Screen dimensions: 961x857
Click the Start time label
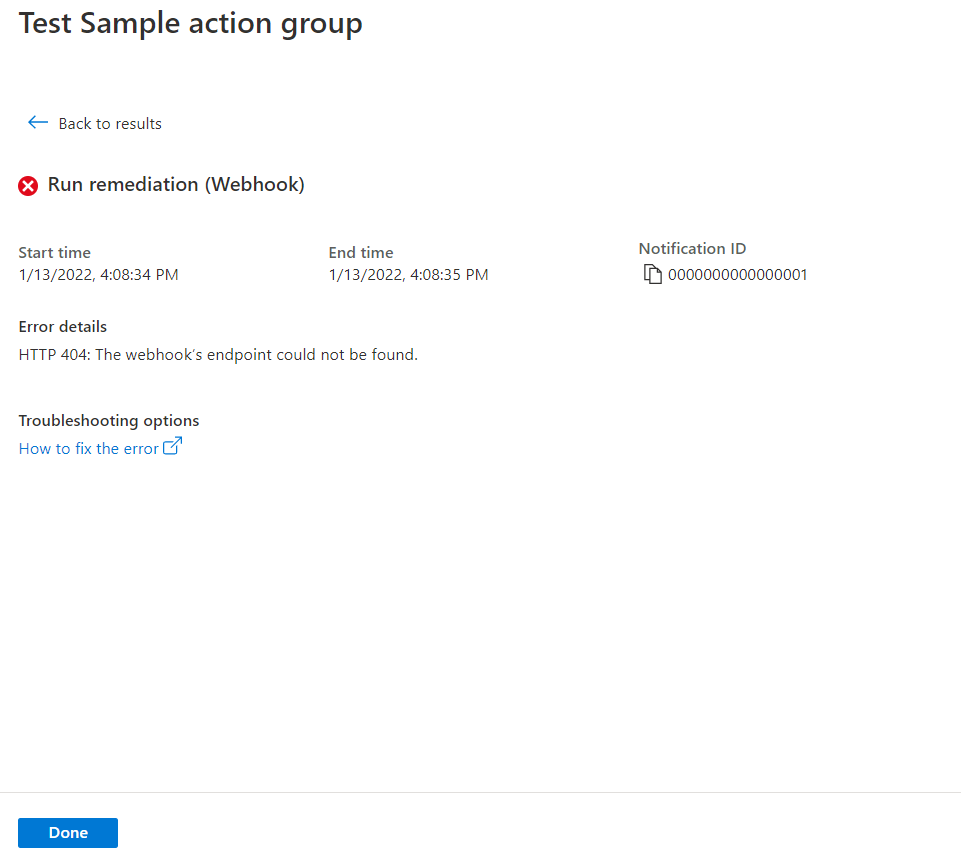[55, 253]
